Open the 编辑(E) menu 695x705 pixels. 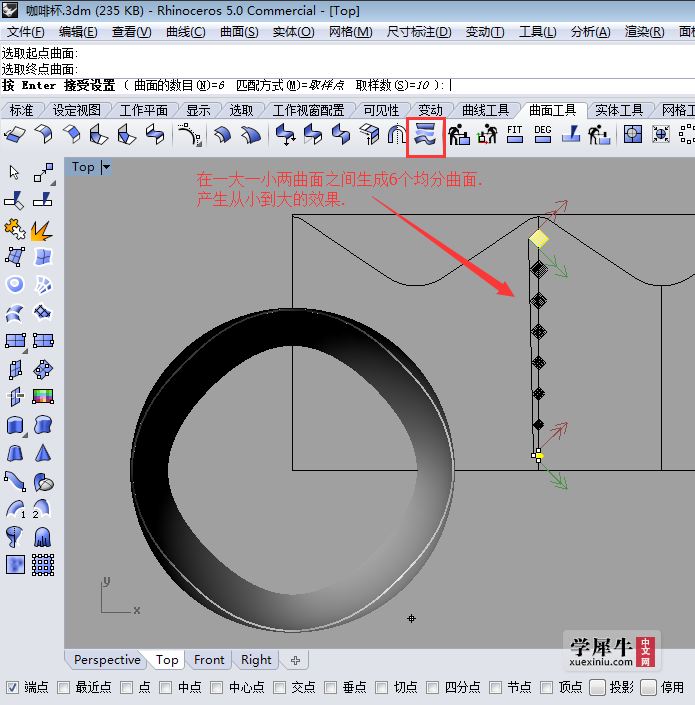[x=78, y=32]
